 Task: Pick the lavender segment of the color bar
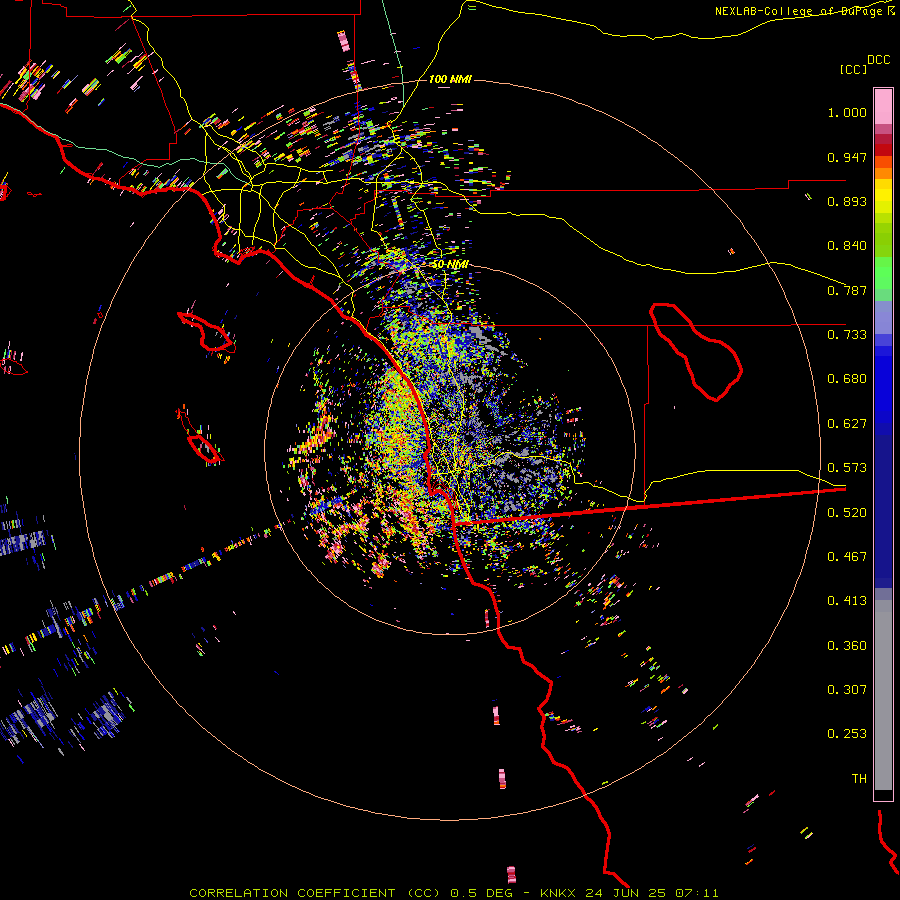coord(883,317)
